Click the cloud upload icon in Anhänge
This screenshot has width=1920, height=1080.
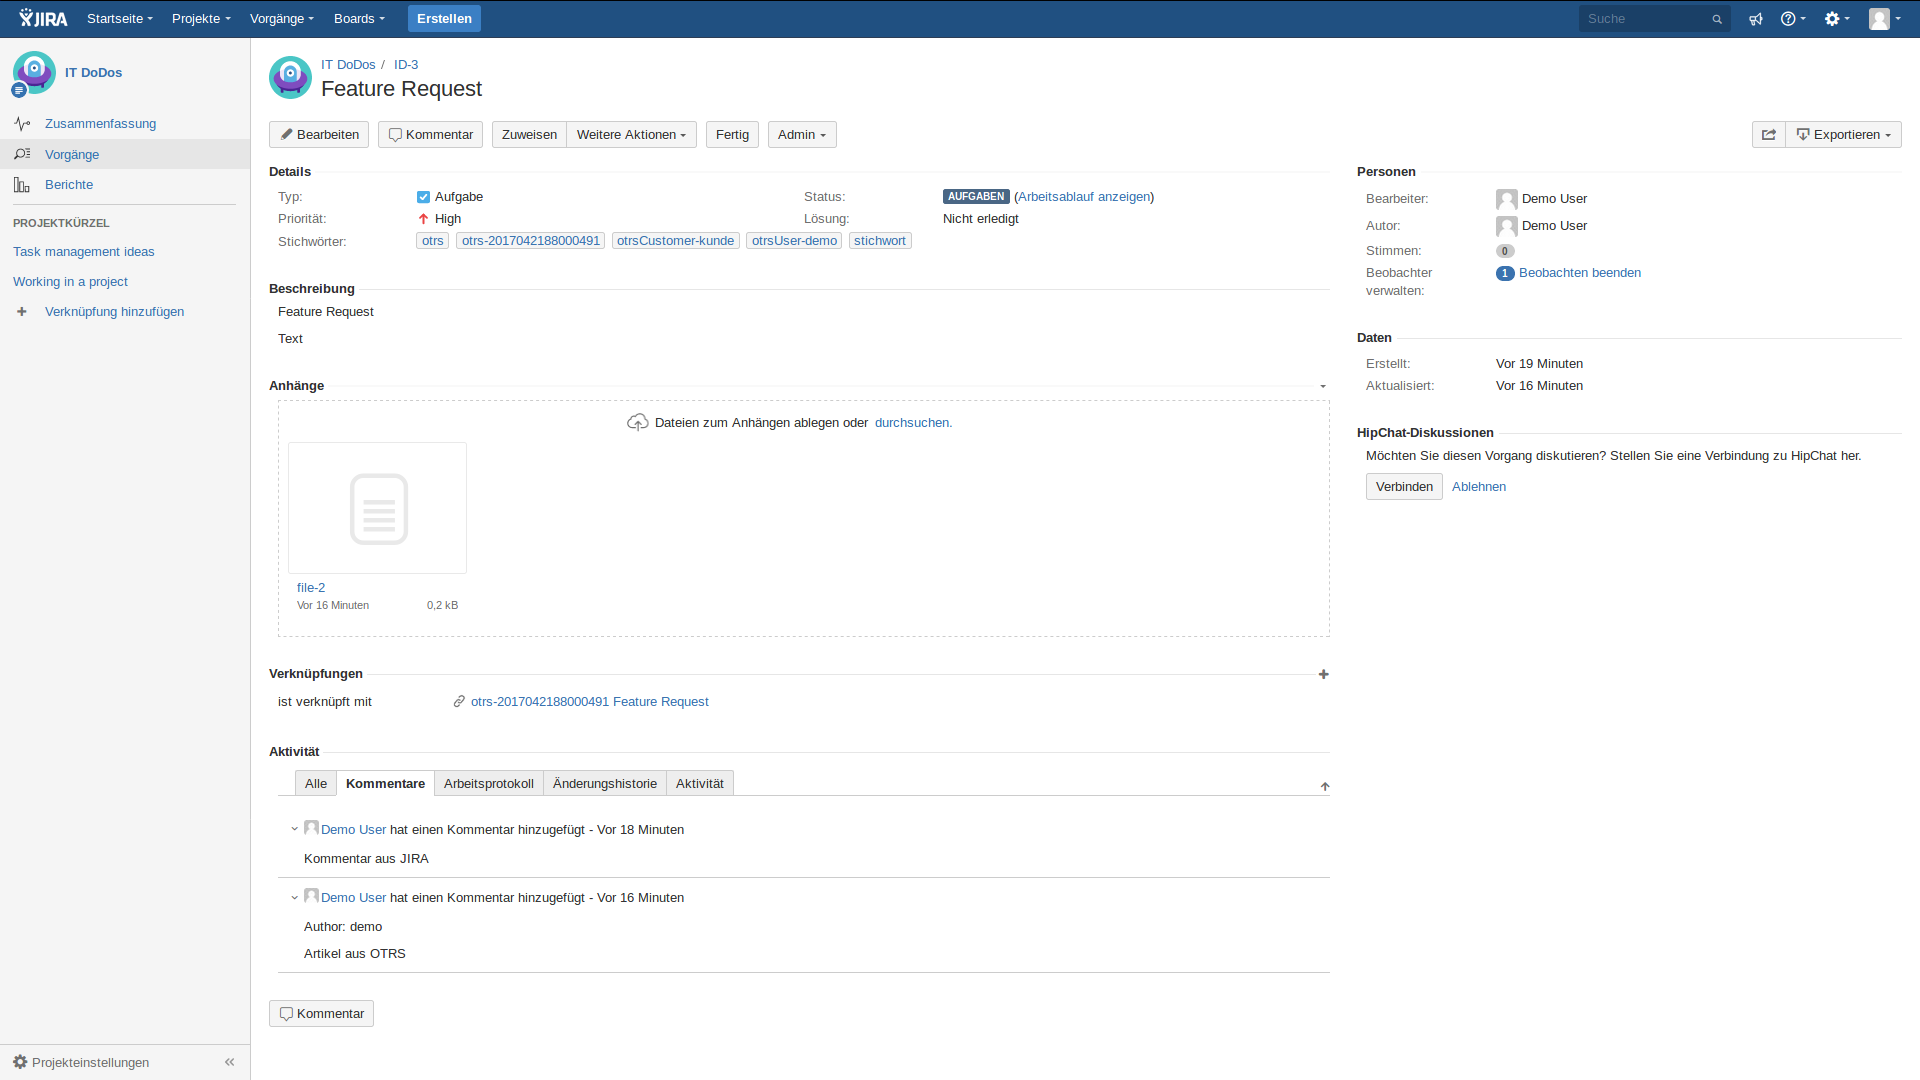point(638,423)
